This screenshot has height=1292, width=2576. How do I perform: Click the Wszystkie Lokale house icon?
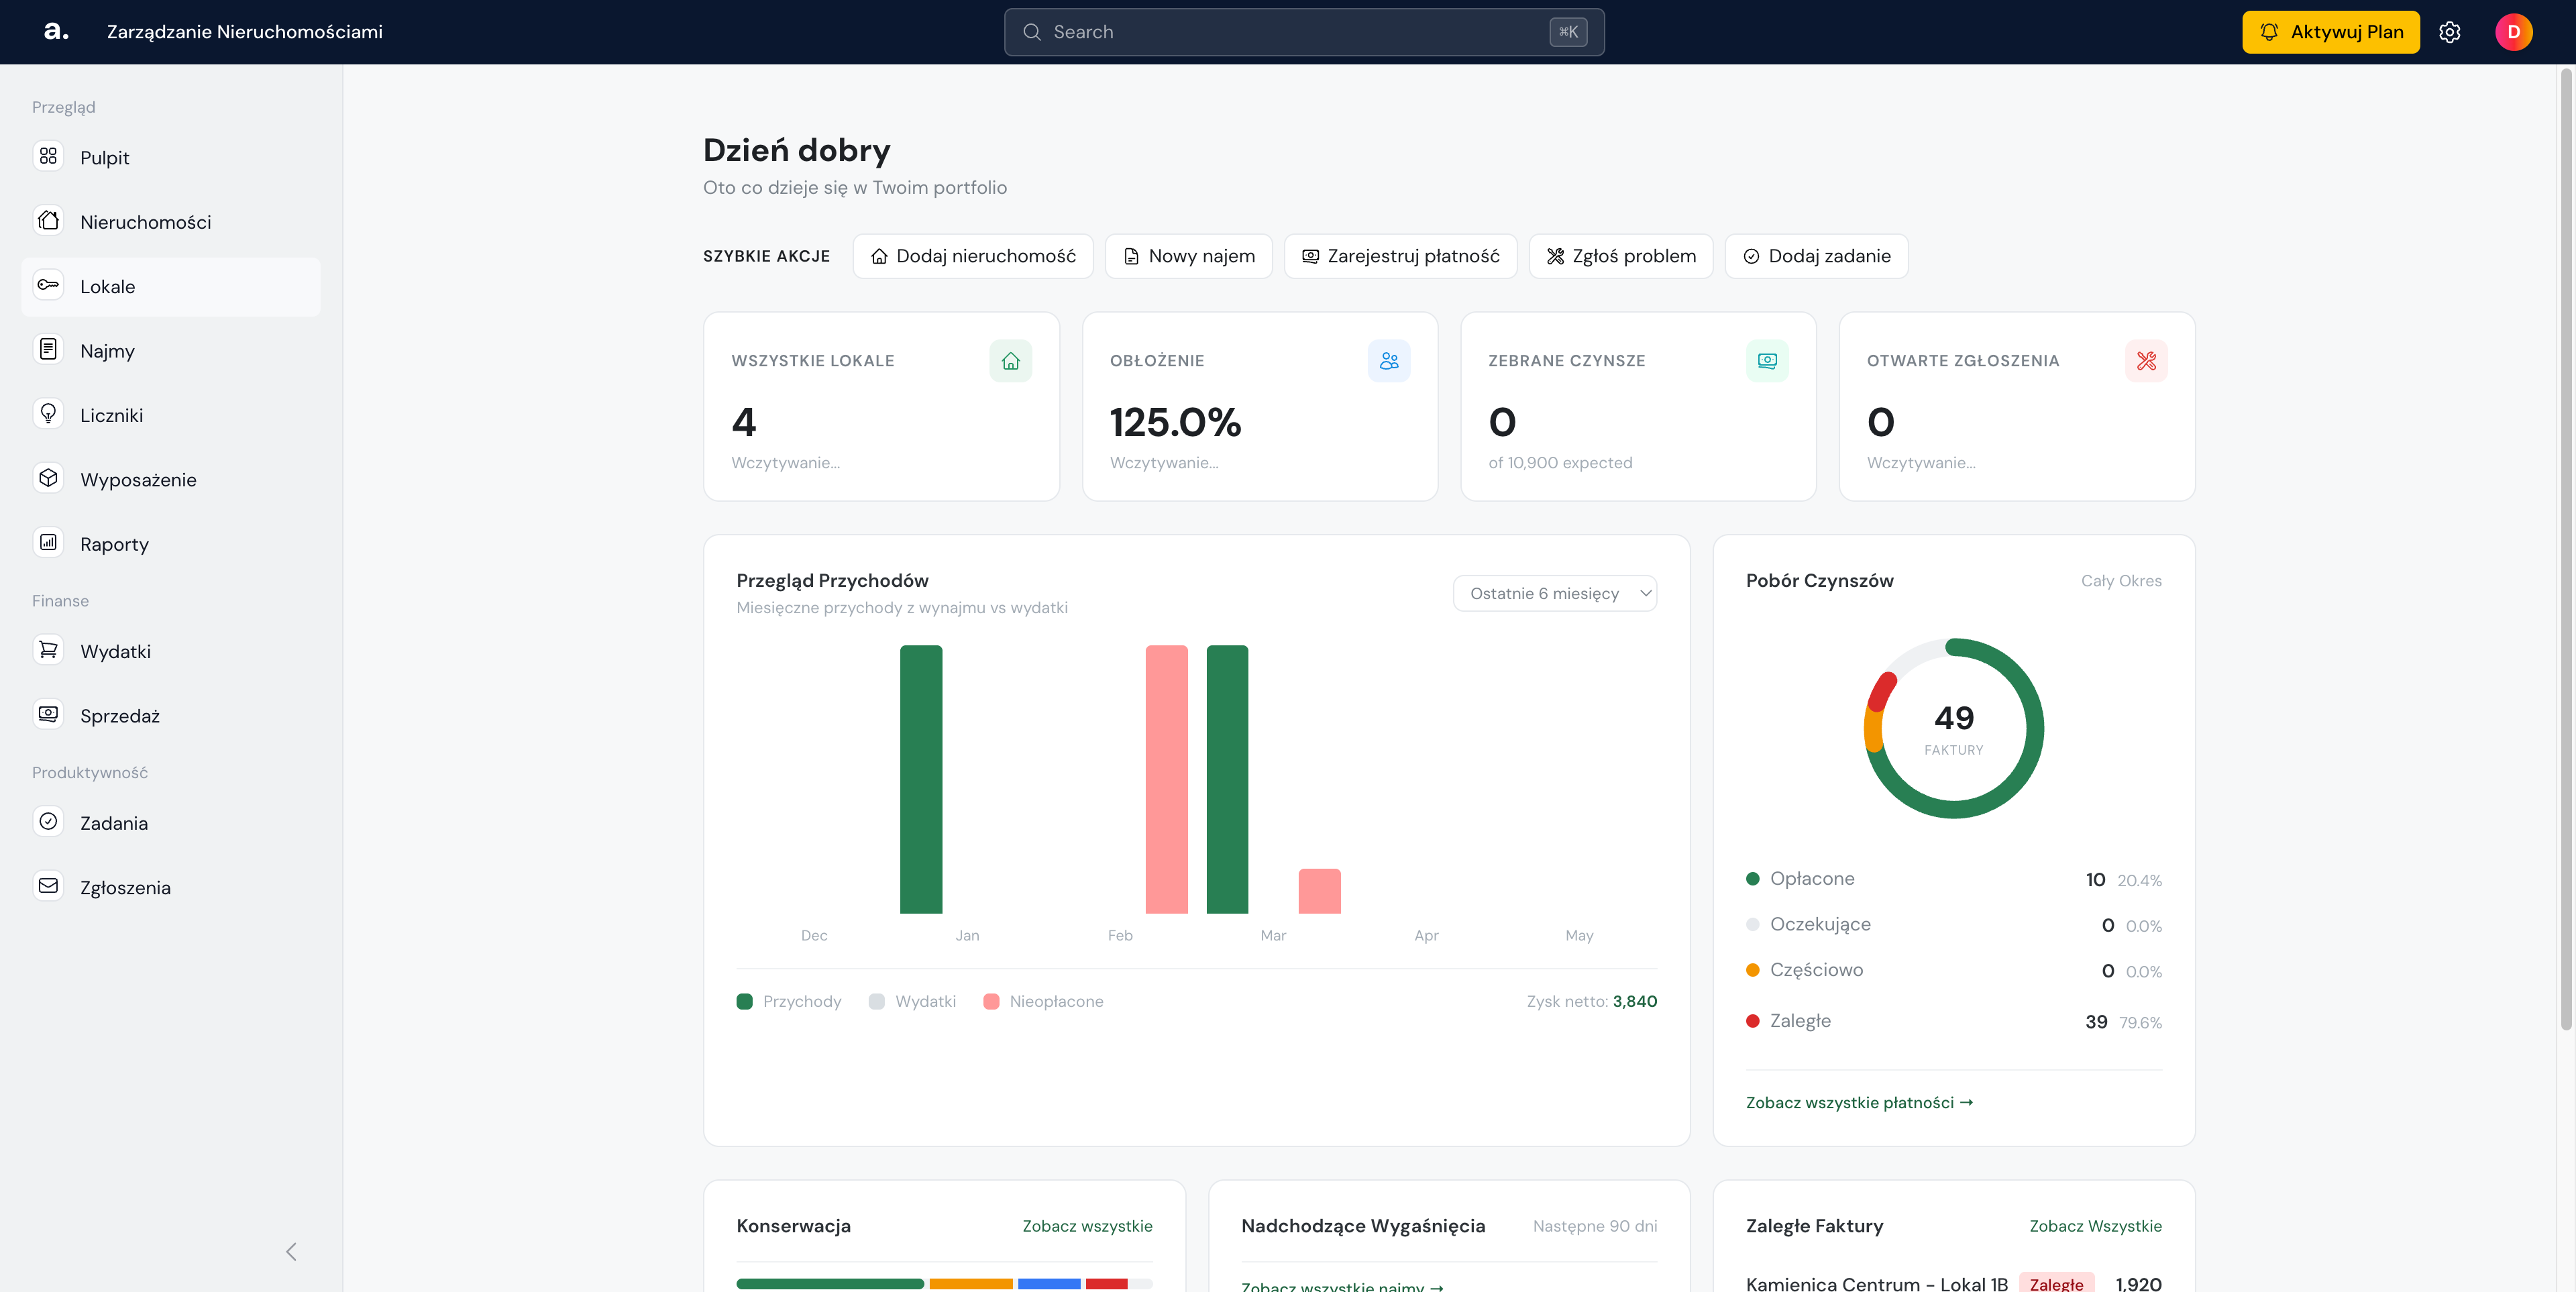point(1010,361)
